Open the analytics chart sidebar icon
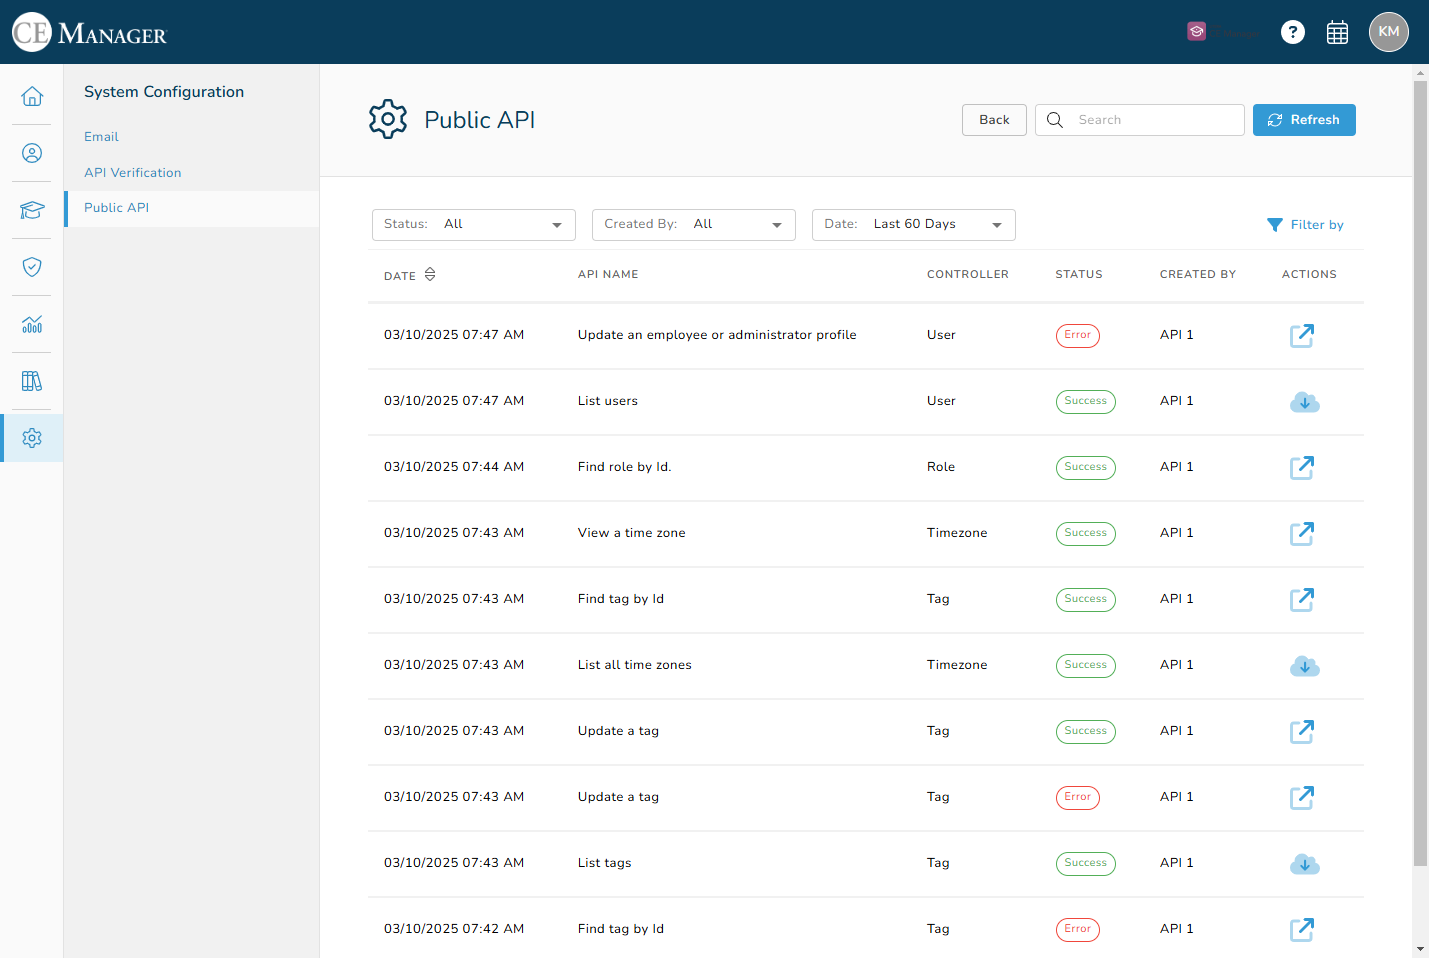The width and height of the screenshot is (1429, 958). (32, 324)
